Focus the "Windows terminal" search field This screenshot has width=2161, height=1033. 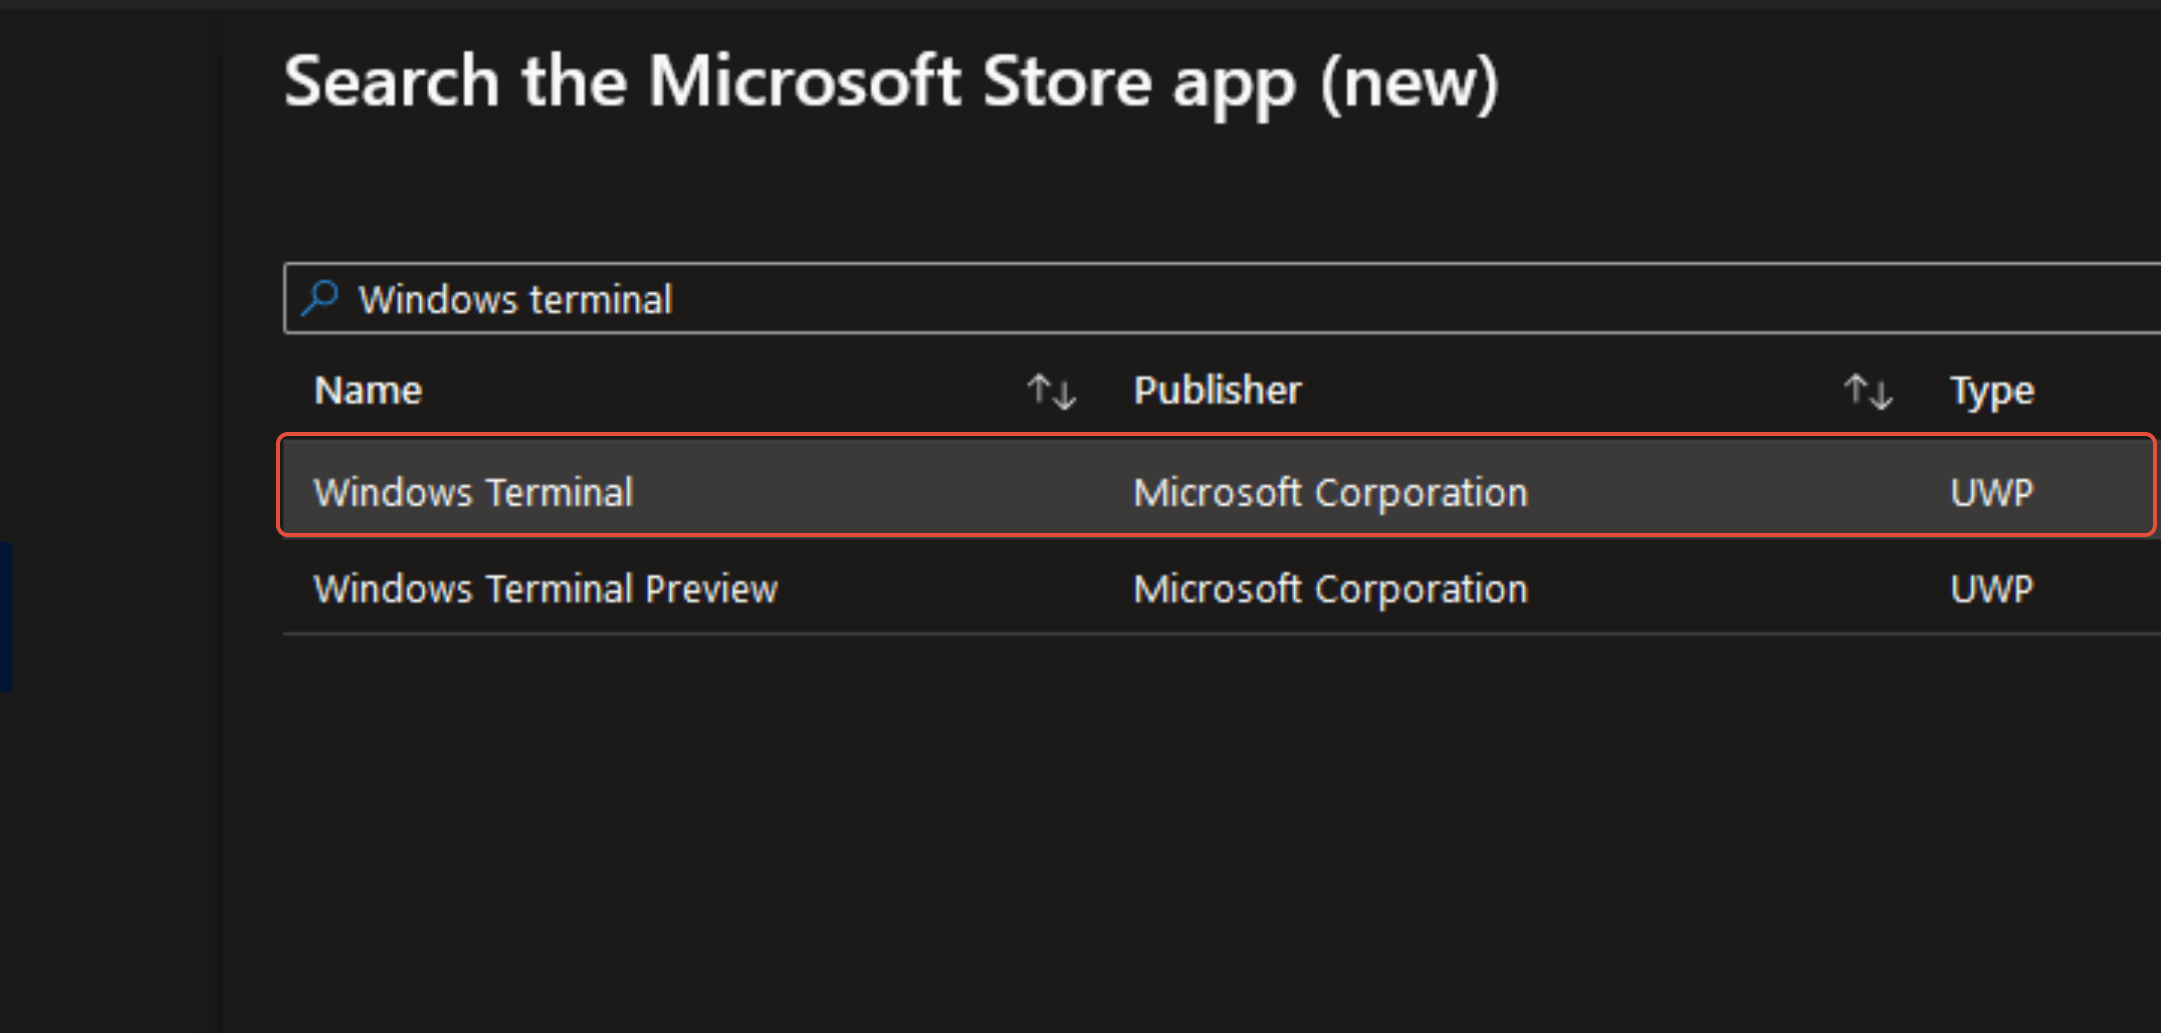(x=1222, y=298)
